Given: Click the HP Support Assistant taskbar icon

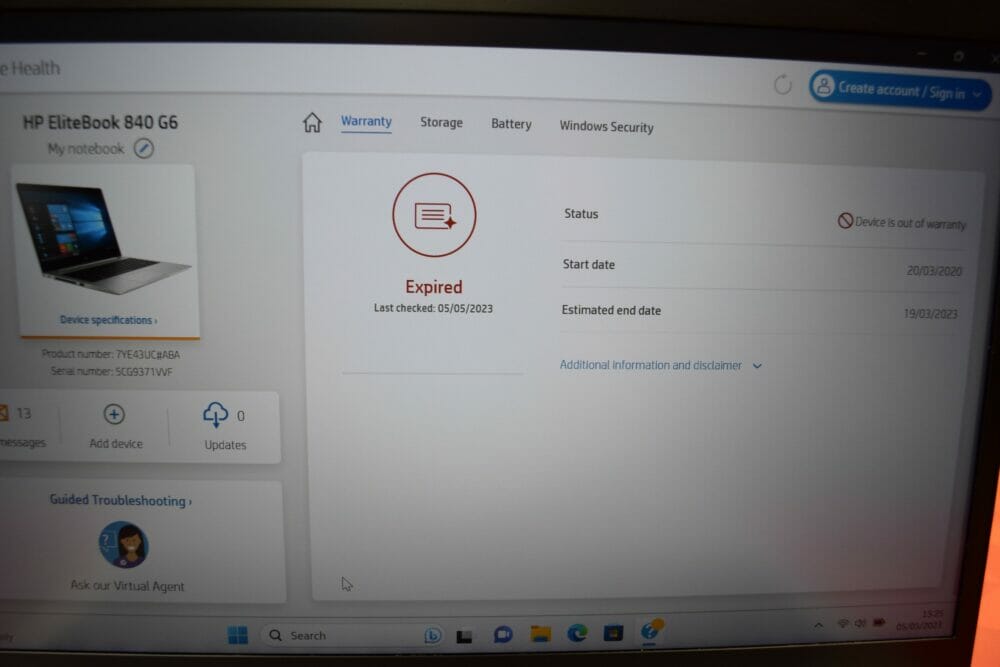Looking at the screenshot, I should tap(651, 631).
